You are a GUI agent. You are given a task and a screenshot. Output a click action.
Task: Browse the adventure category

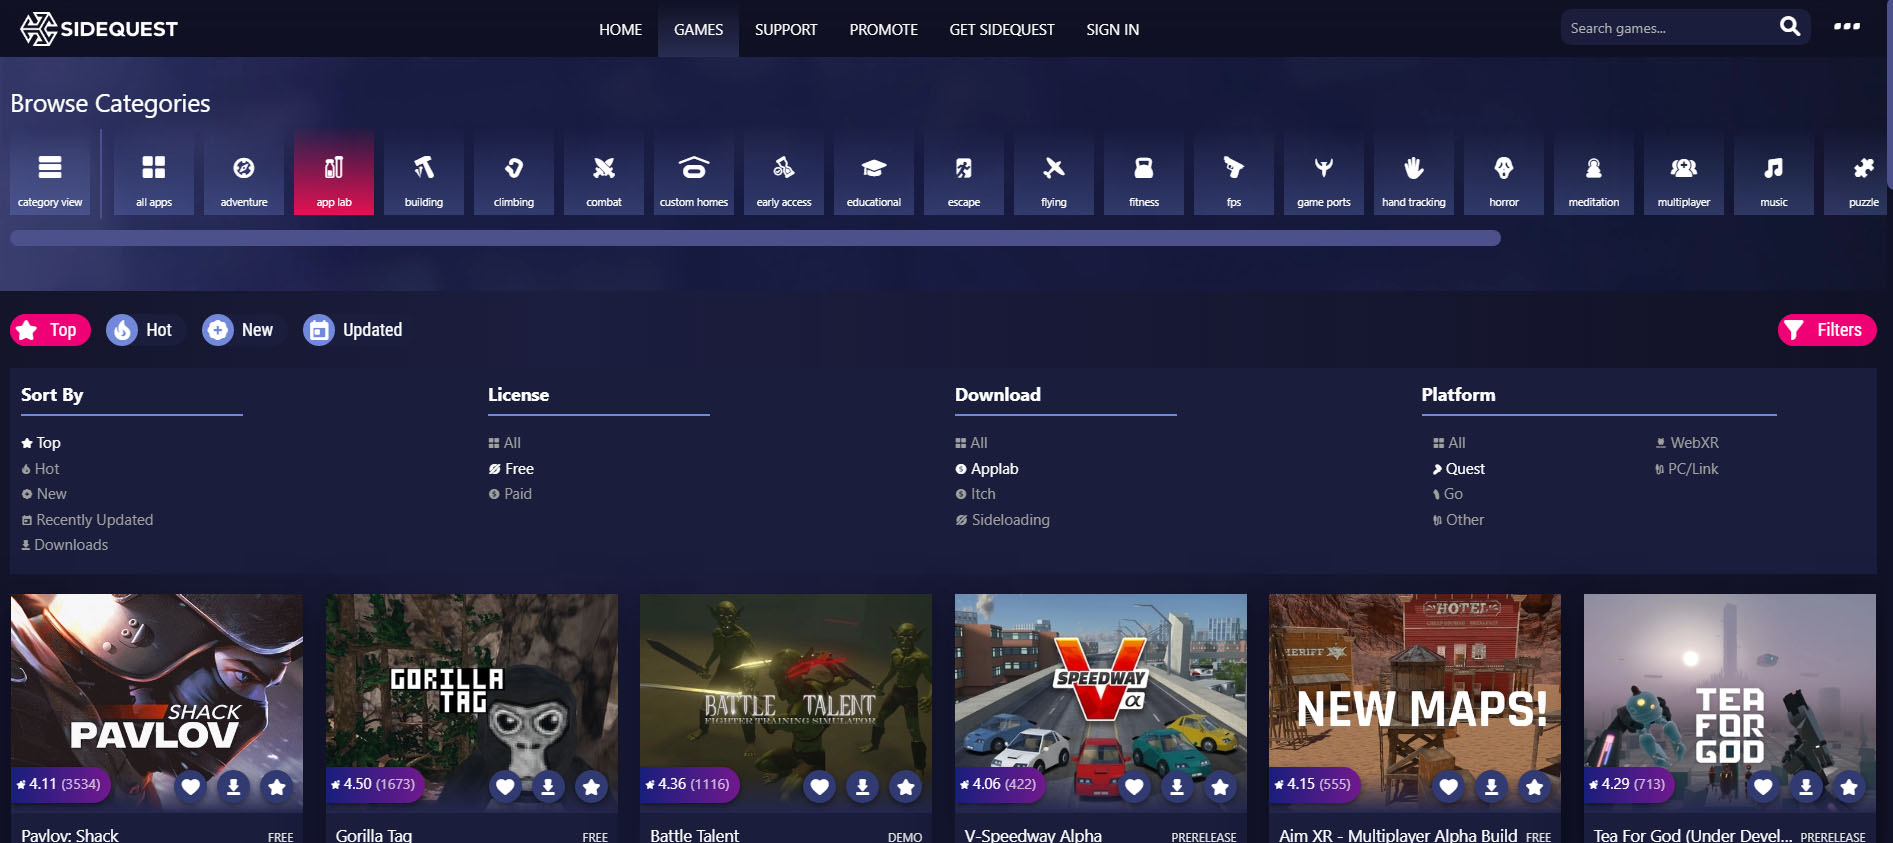coord(244,173)
